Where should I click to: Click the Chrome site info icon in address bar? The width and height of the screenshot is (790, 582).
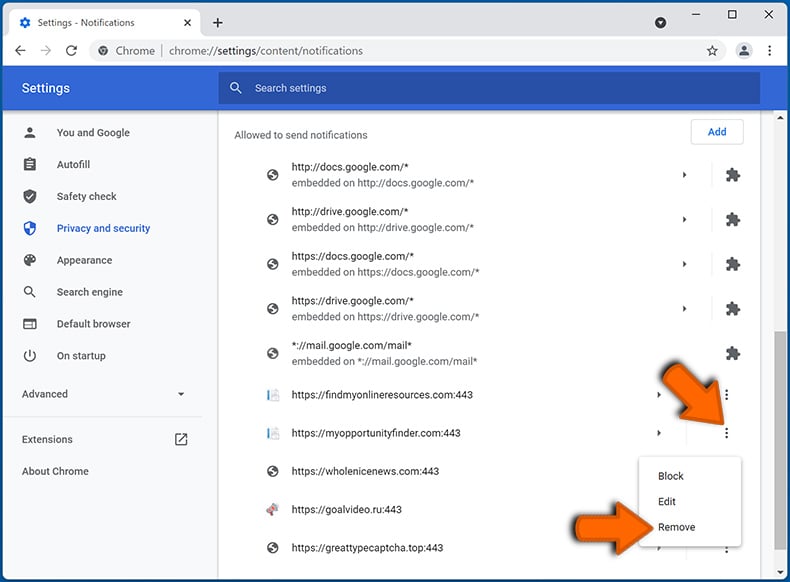coord(103,51)
